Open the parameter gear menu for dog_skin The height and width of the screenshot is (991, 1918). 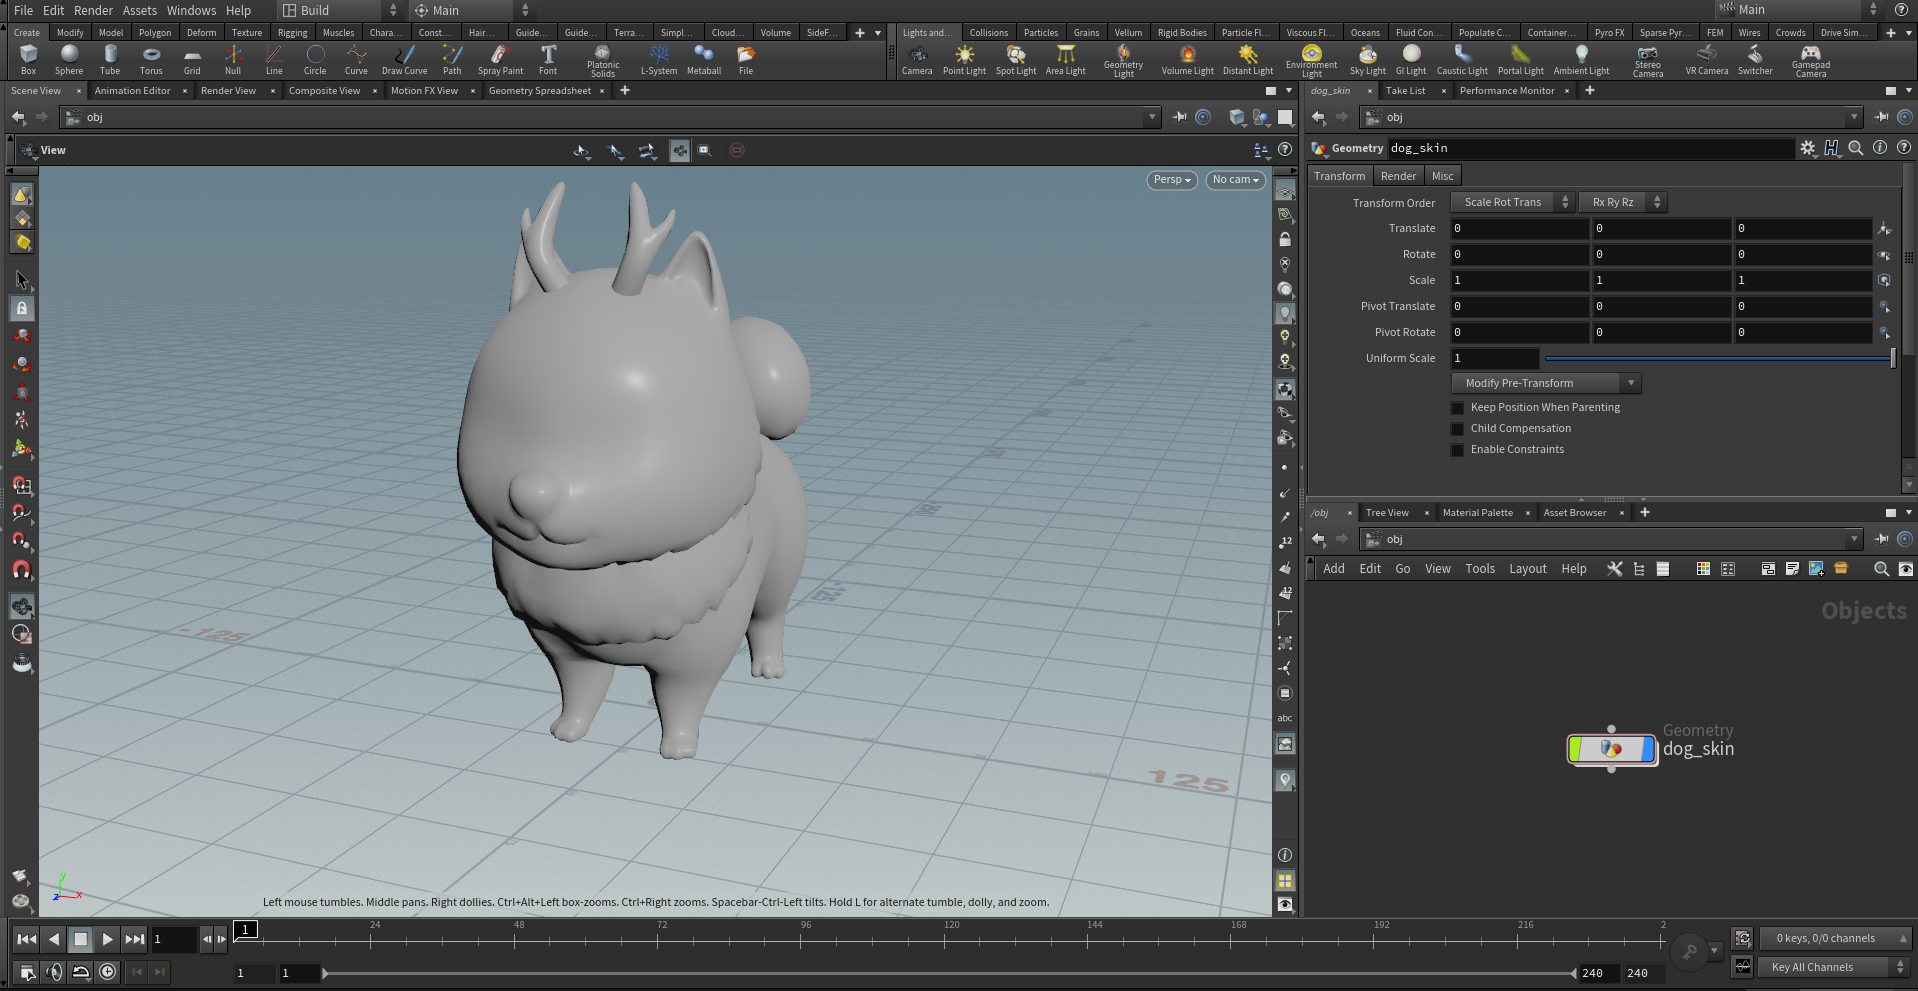point(1807,148)
